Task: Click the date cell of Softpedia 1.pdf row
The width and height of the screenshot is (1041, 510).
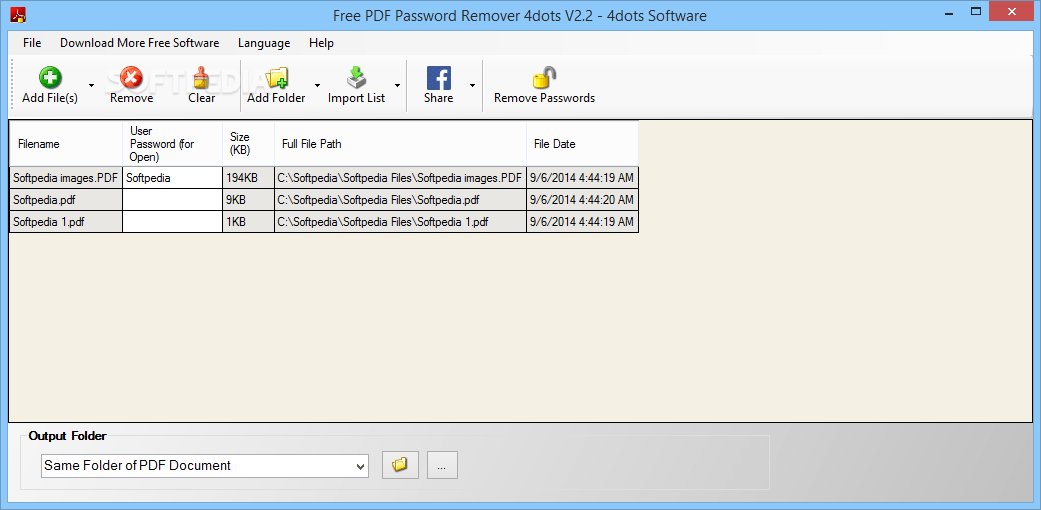Action: [x=582, y=222]
